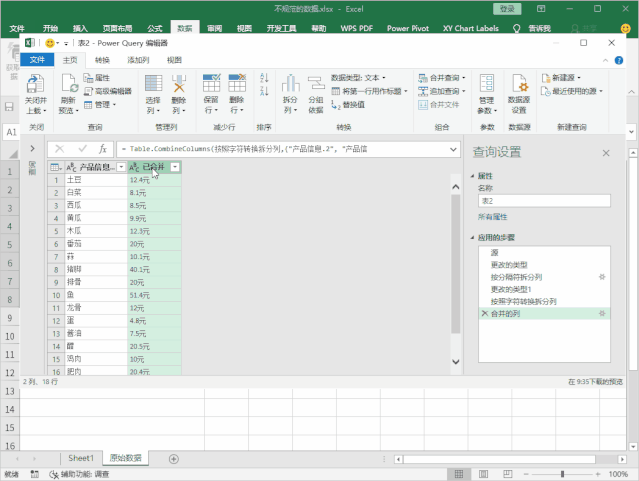639x481 pixels.
Task: Click the gear icon beside 合并的列 step
Action: [x=602, y=314]
